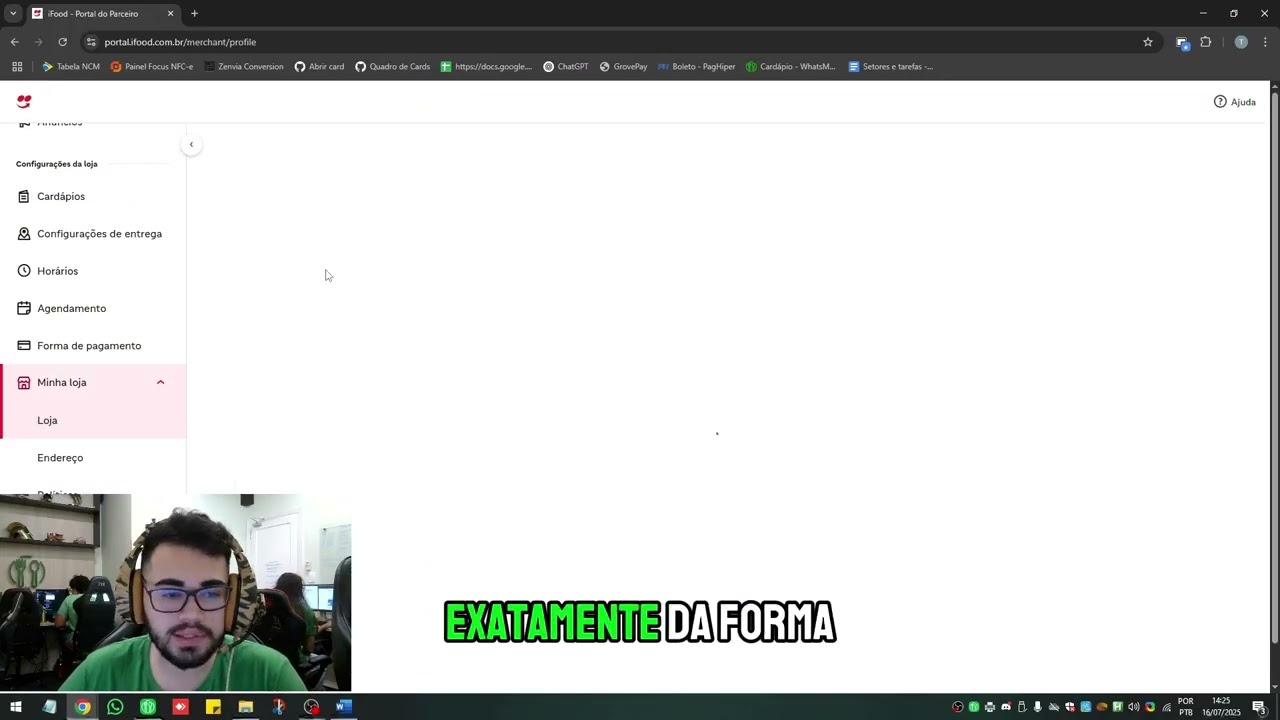This screenshot has height=720, width=1280.
Task: Open the taskbar clock and calendar
Action: (1221, 707)
